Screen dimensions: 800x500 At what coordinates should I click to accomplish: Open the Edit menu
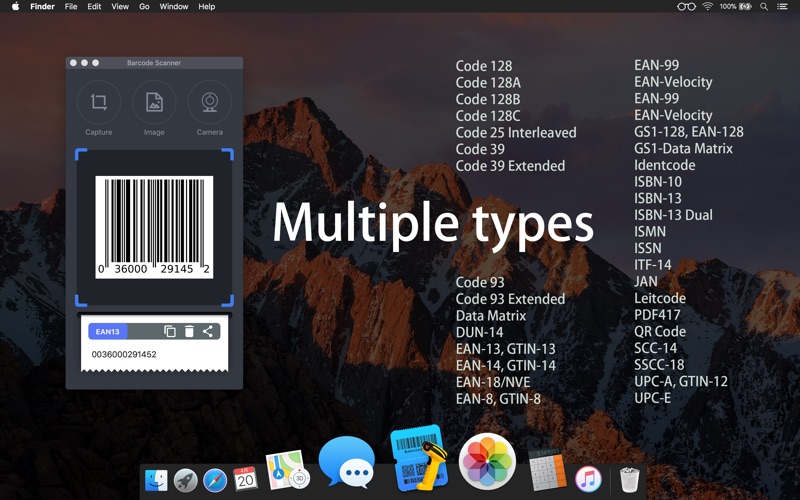point(94,7)
